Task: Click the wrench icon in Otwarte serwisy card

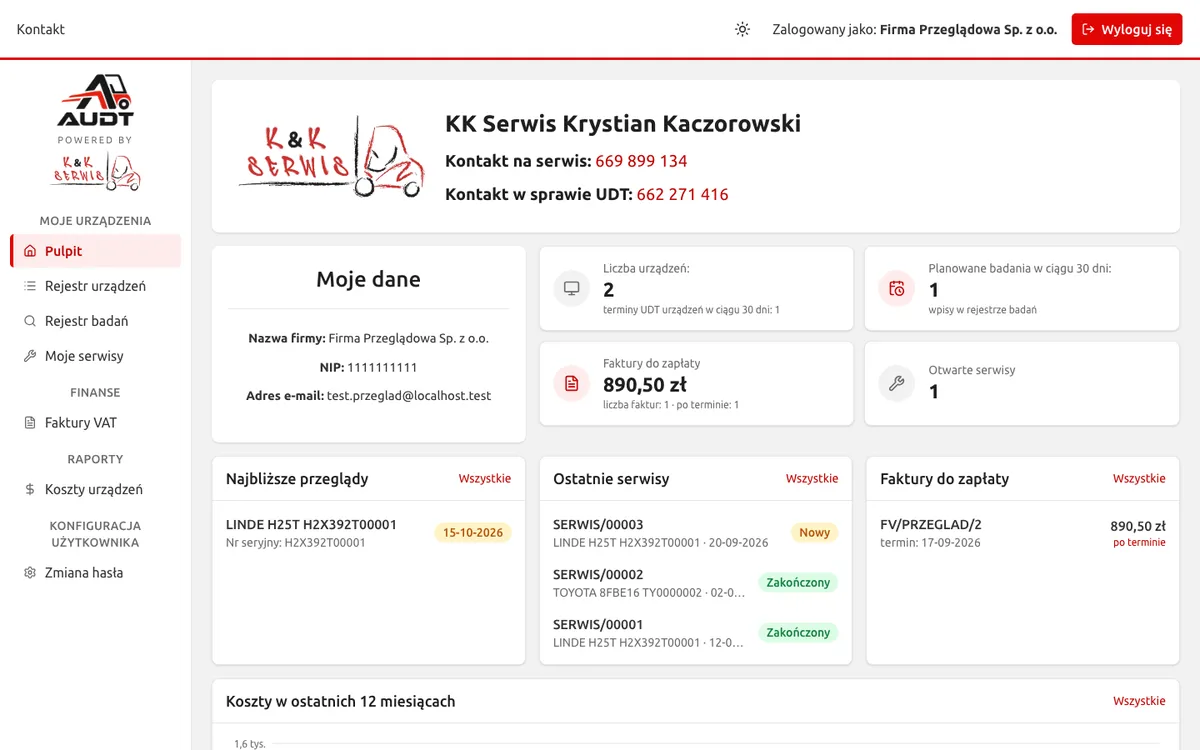Action: click(897, 384)
